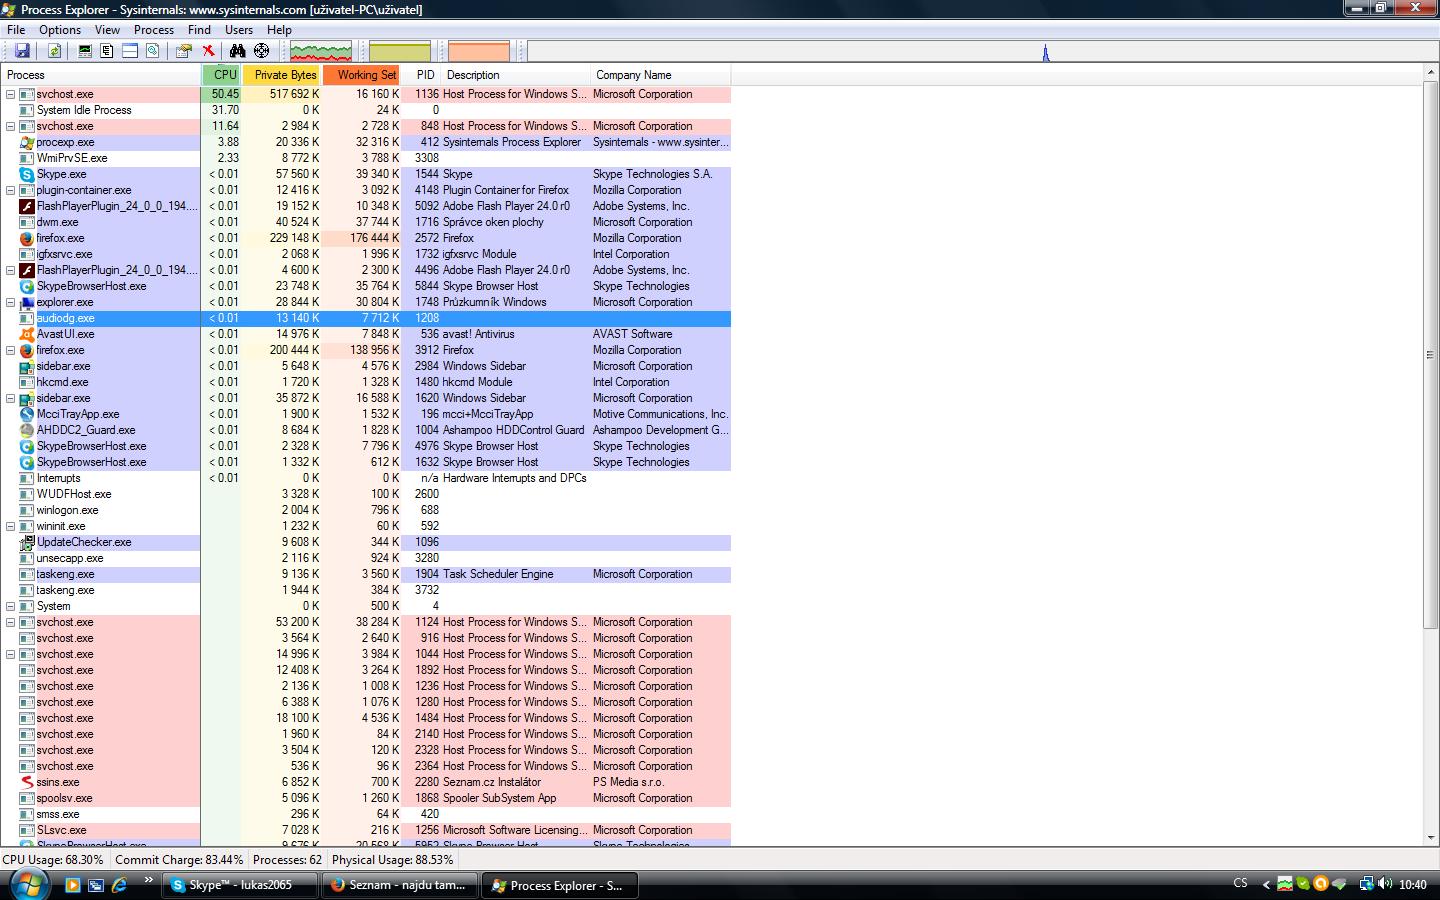Viewport: 1440px width, 900px height.
Task: Click the firefox.exe icon for PID 2572
Action: coord(27,238)
